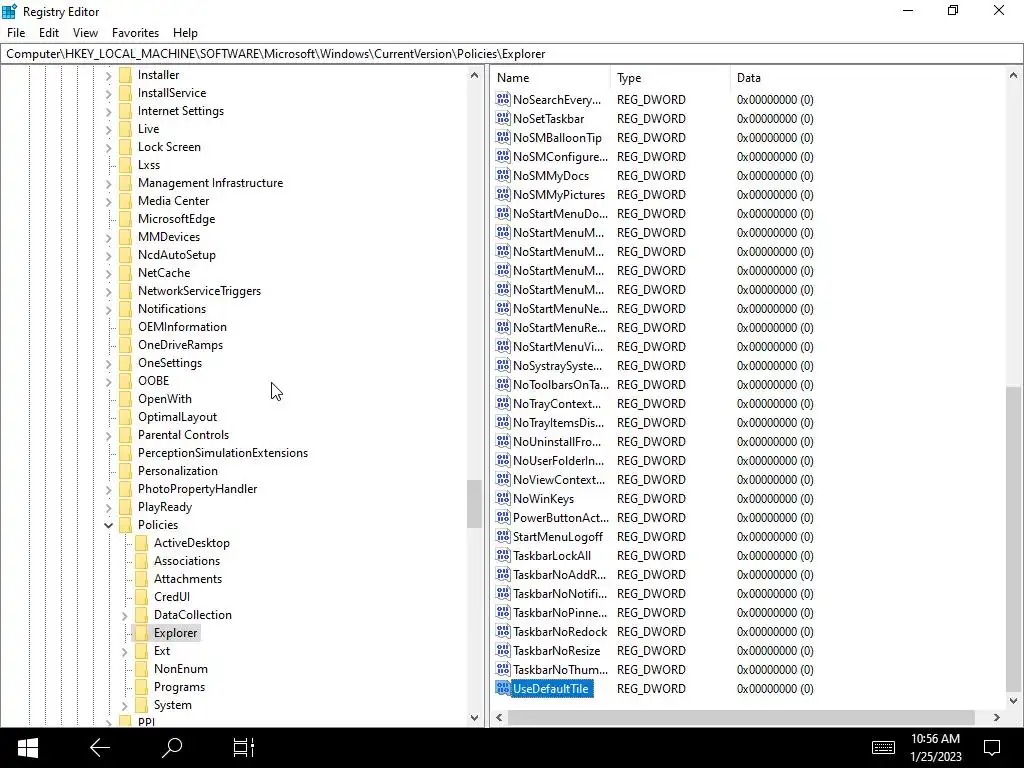Click the taskbar back arrow icon

coord(100,748)
